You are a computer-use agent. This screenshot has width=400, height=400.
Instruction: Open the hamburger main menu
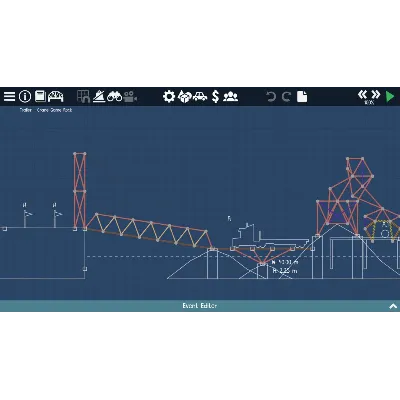pyautogui.click(x=9, y=97)
